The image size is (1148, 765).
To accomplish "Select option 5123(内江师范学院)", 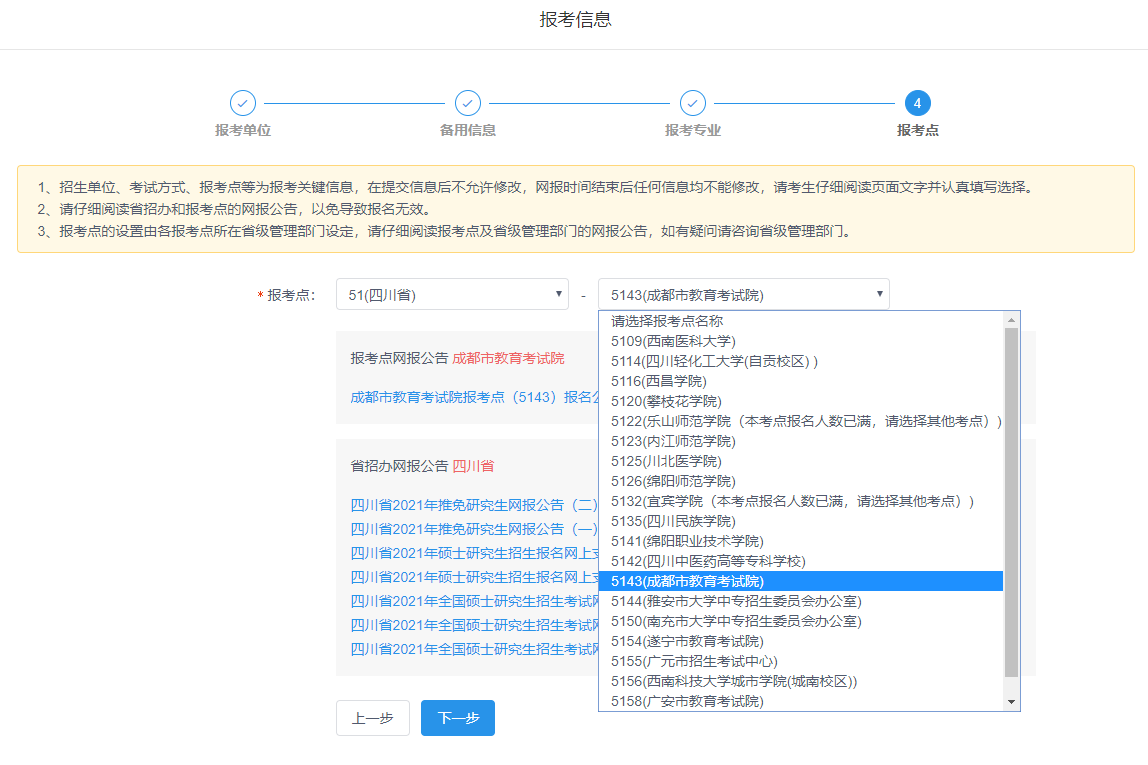I will (x=801, y=441).
